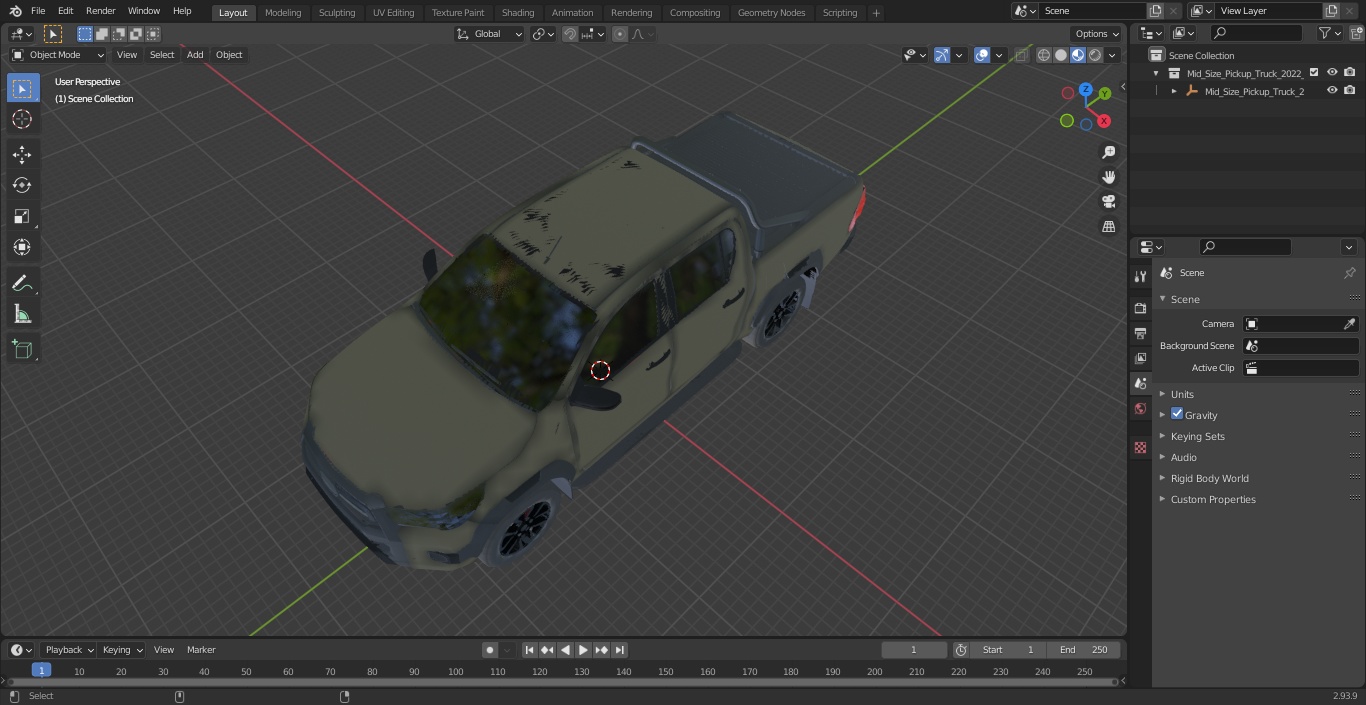Open the Render menu

[x=100, y=11]
